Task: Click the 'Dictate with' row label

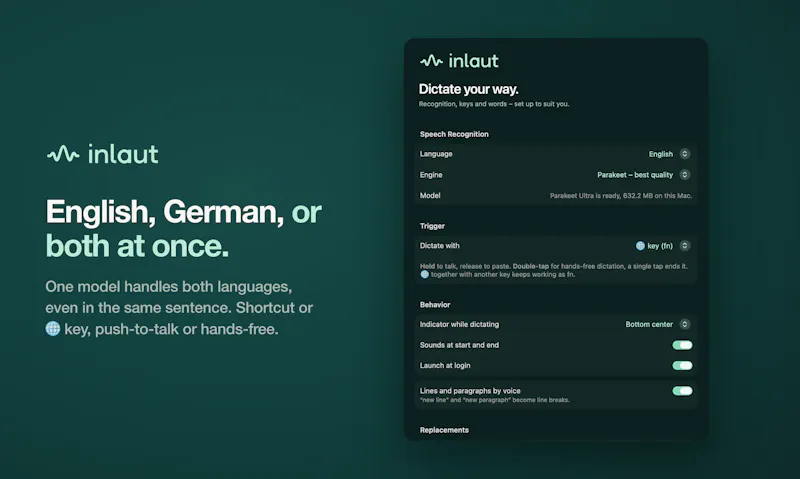Action: [439, 246]
